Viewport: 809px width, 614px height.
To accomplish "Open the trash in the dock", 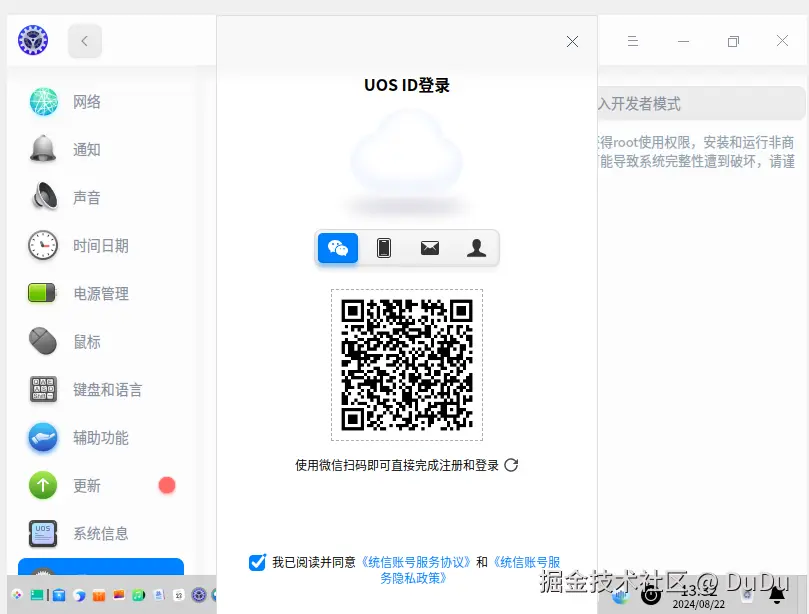I will coord(747,595).
